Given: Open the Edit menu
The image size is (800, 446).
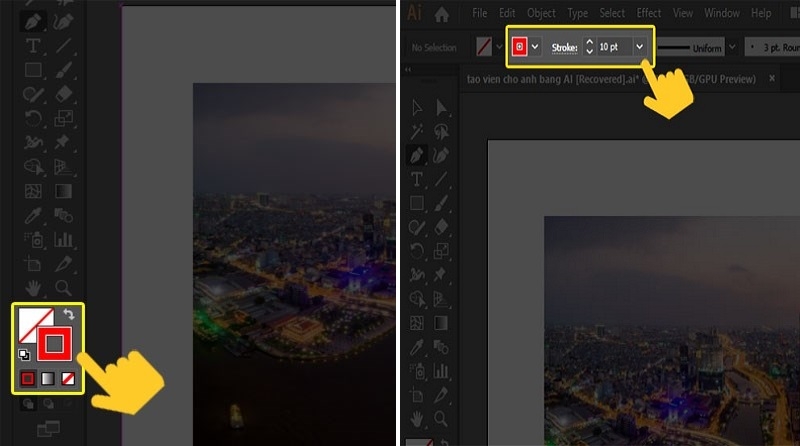Looking at the screenshot, I should pyautogui.click(x=507, y=13).
